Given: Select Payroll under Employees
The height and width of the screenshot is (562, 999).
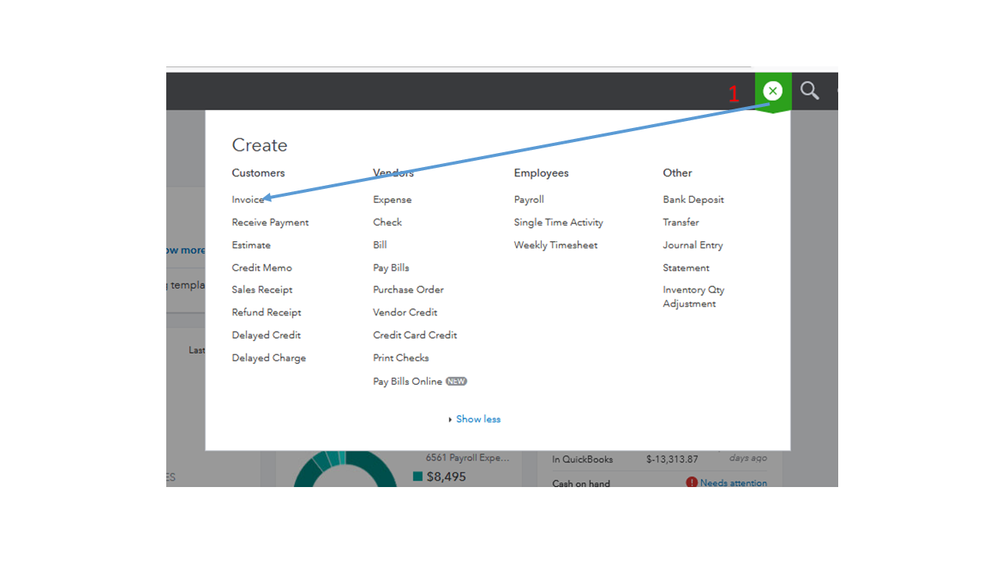Looking at the screenshot, I should [529, 199].
